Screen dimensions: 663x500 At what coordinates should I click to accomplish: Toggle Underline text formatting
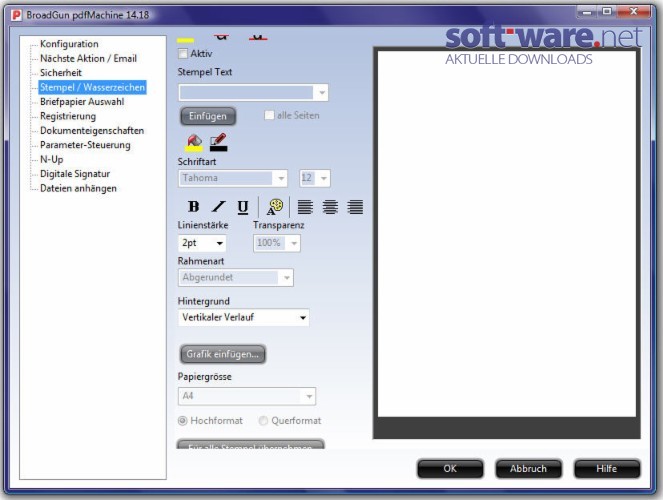tap(243, 207)
